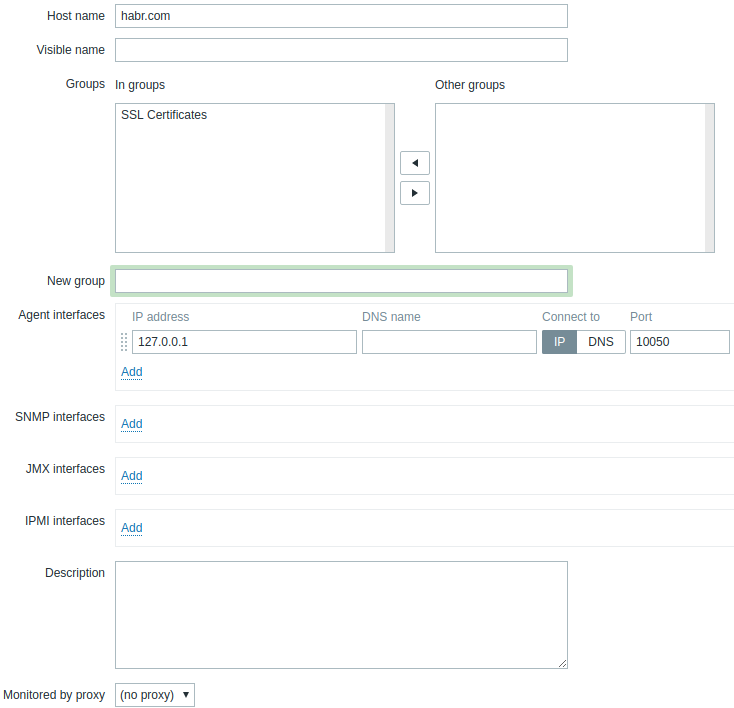Click Add for SNMP interfaces

tap(132, 424)
